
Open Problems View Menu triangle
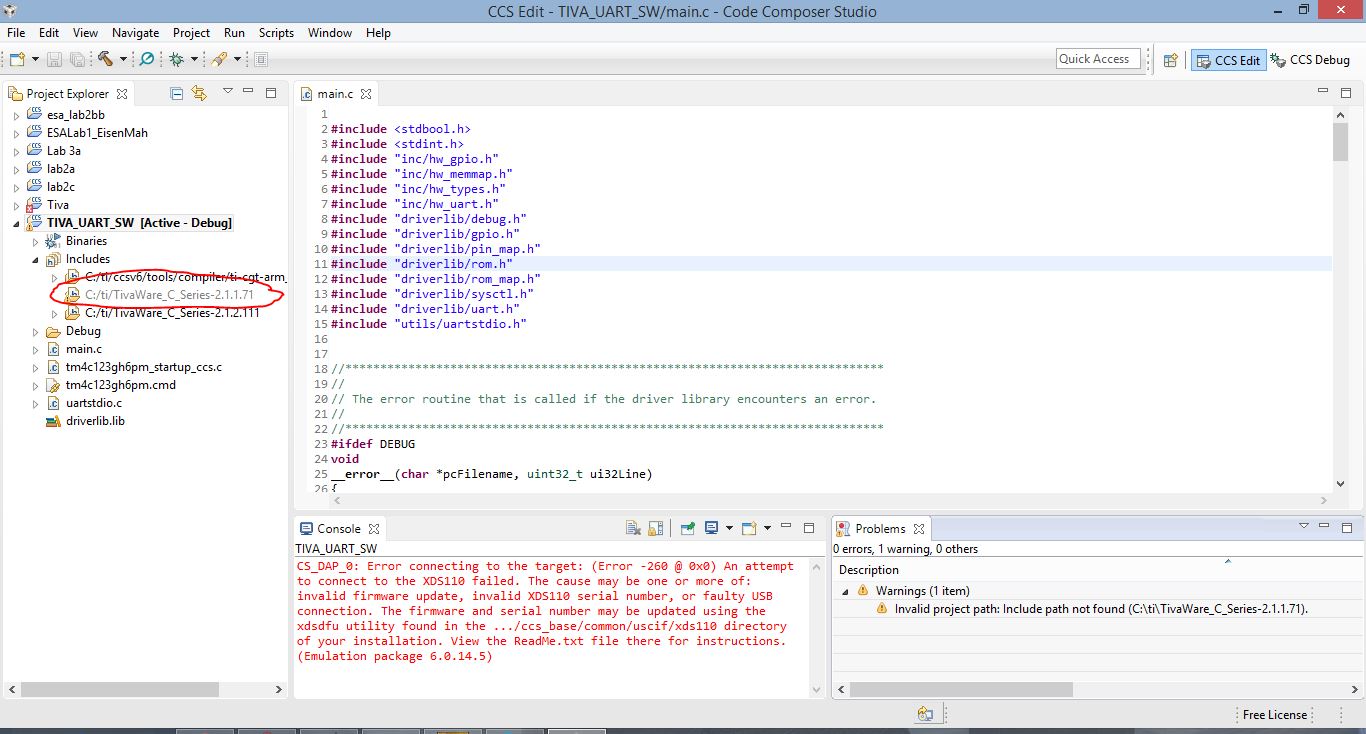click(x=1304, y=526)
